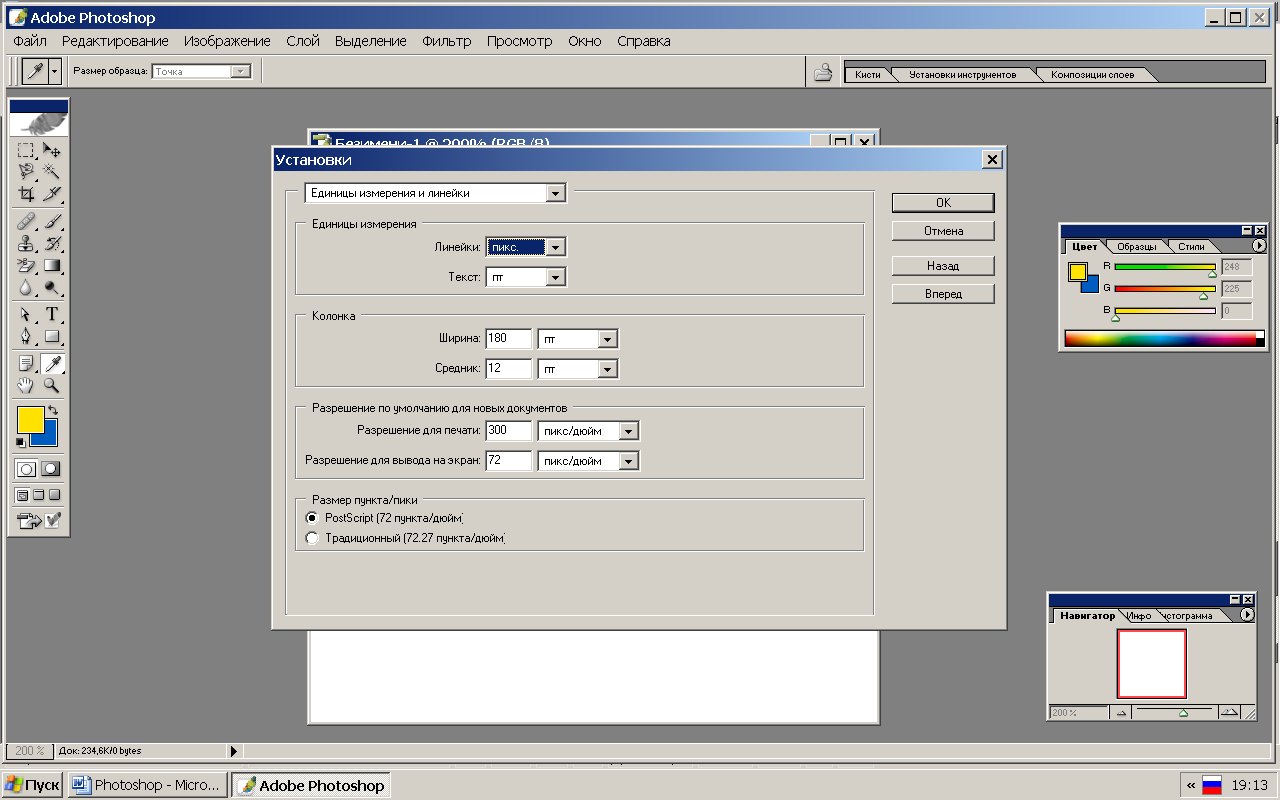
Task: Click the Разрешение для печати value field
Action: coord(508,431)
